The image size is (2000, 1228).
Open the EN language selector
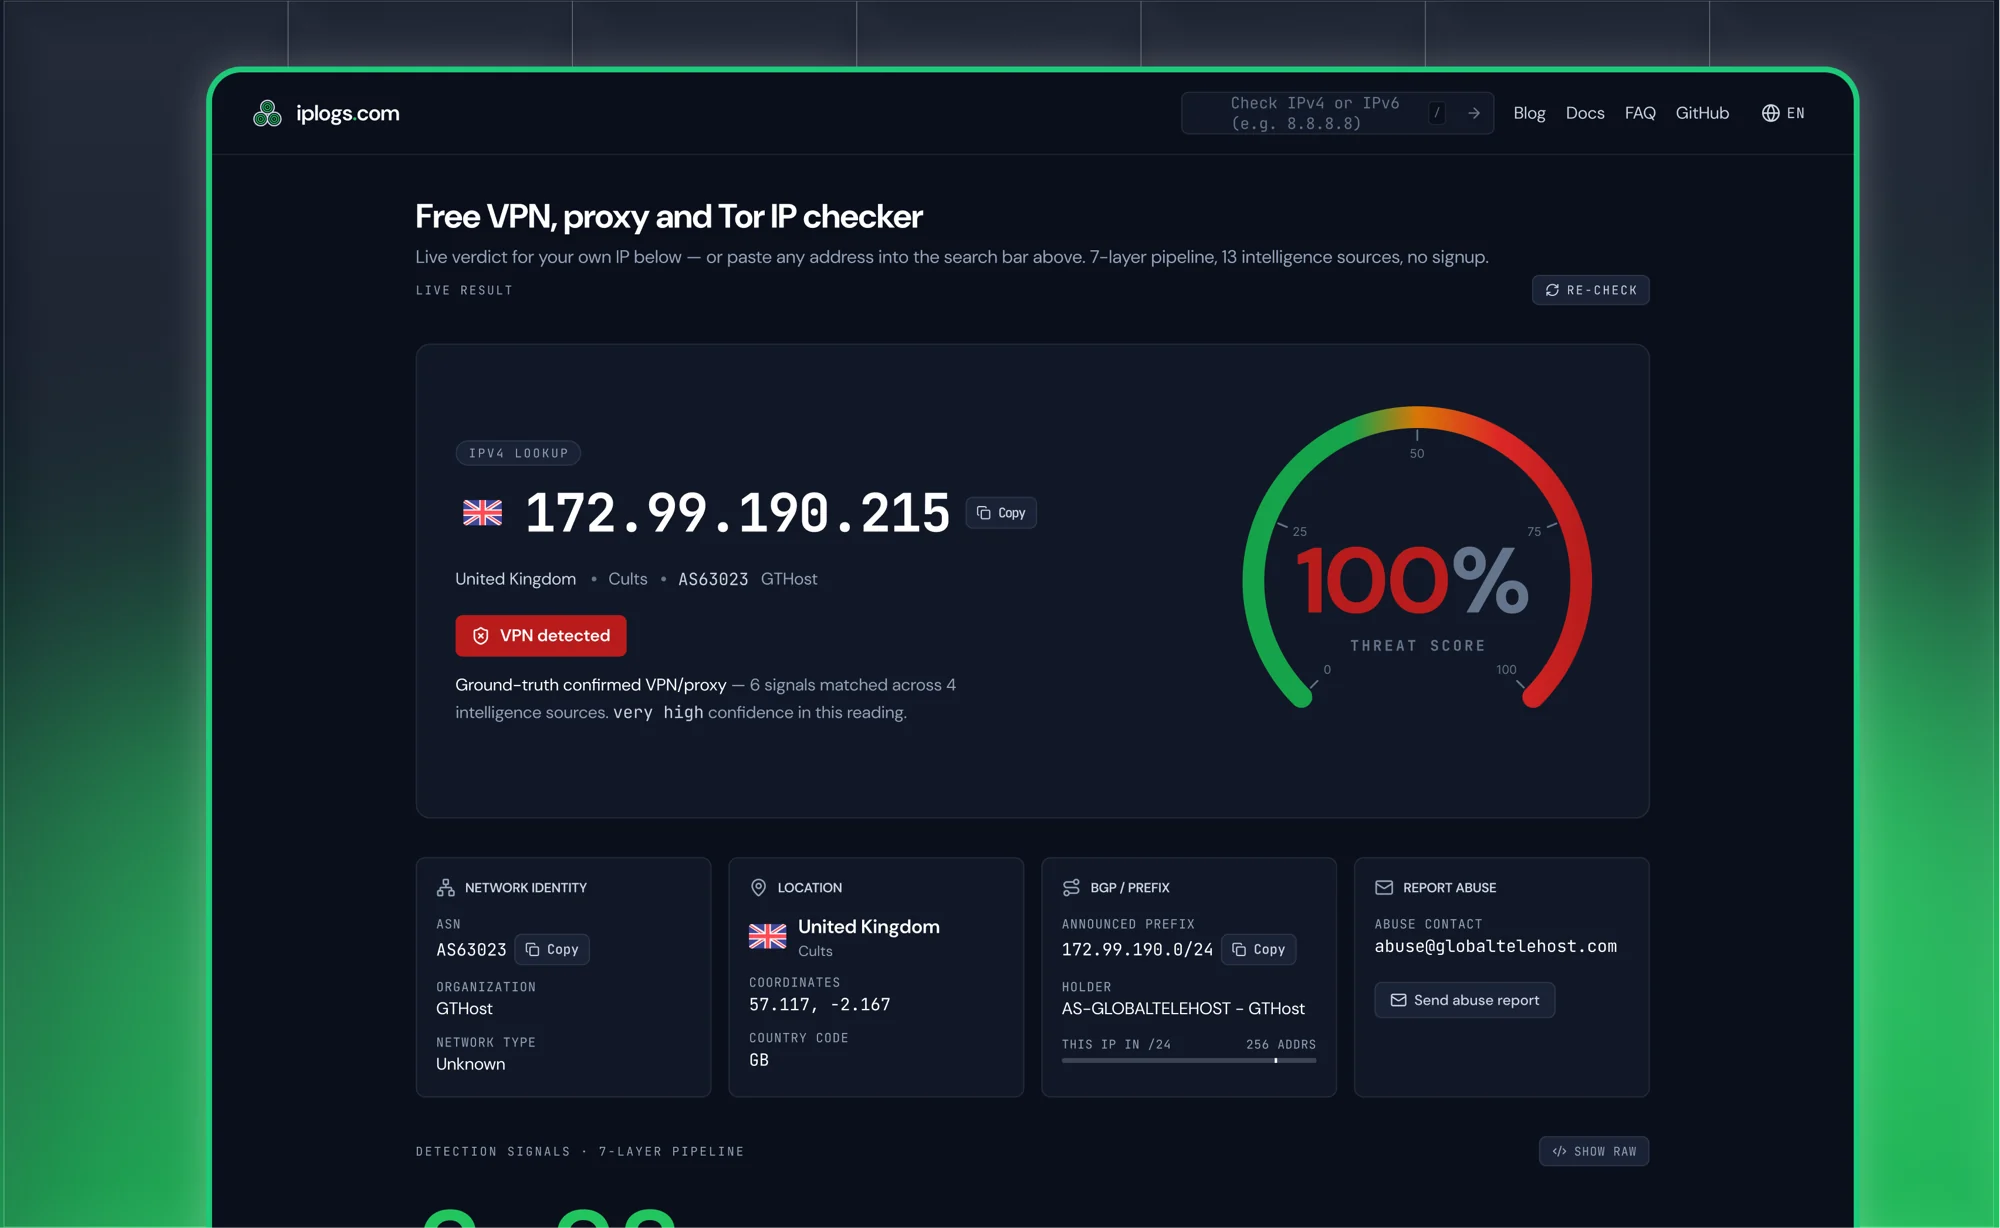pos(1783,113)
